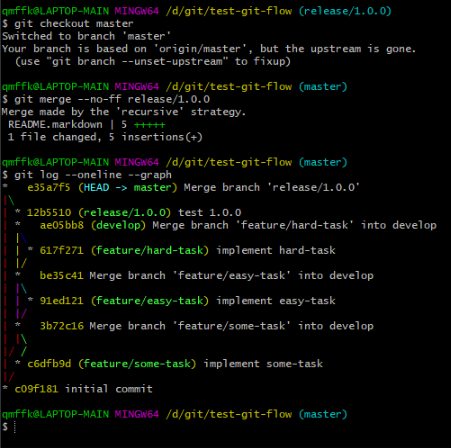Click commit hash e35a7f5
The width and height of the screenshot is (451, 448).
tap(49, 187)
